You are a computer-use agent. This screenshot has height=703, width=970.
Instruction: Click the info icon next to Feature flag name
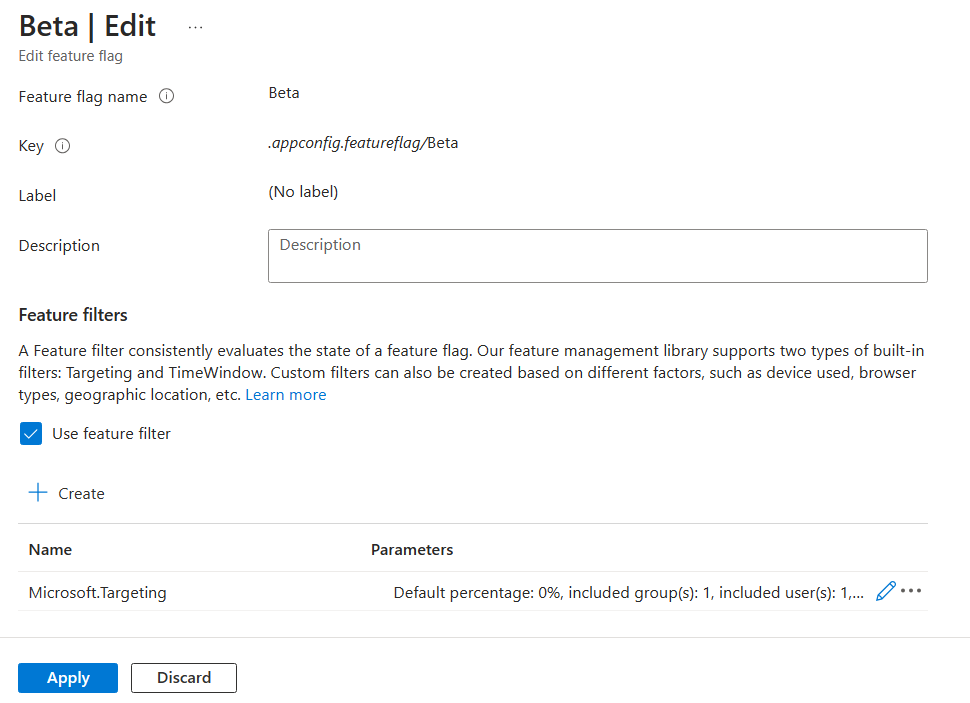coord(167,97)
